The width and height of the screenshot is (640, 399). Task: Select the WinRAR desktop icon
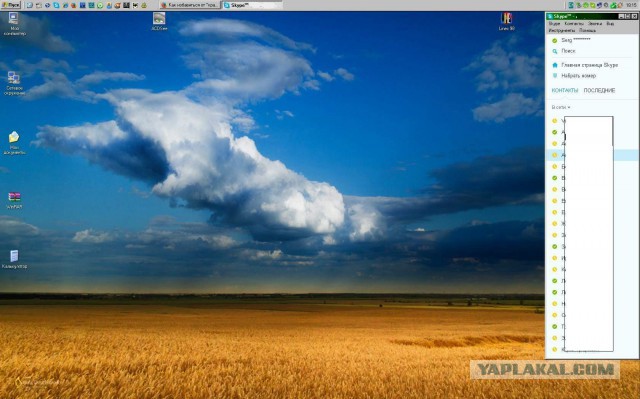point(14,200)
